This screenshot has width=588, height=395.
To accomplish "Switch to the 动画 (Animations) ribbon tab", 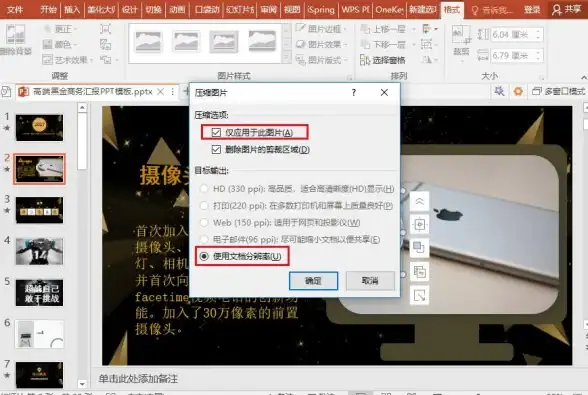I will (177, 9).
